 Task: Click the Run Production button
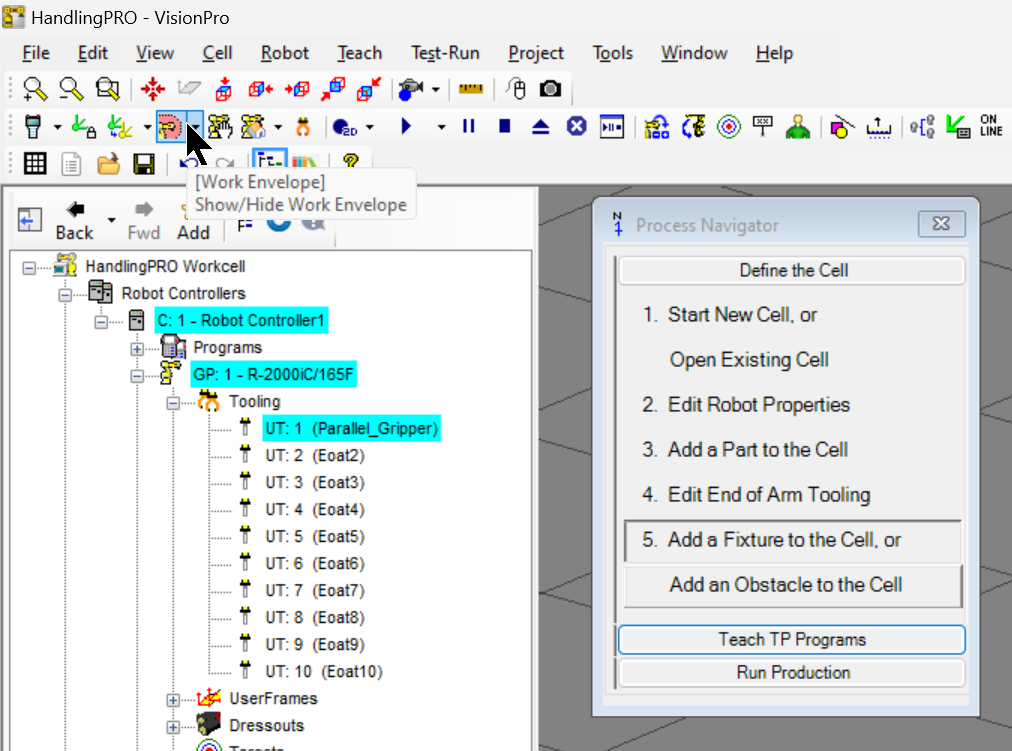792,672
